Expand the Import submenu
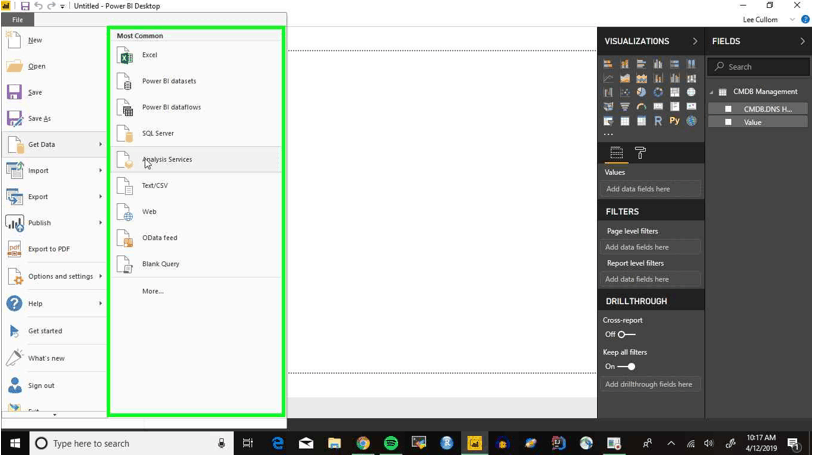This screenshot has height=456, width=813. pos(54,171)
